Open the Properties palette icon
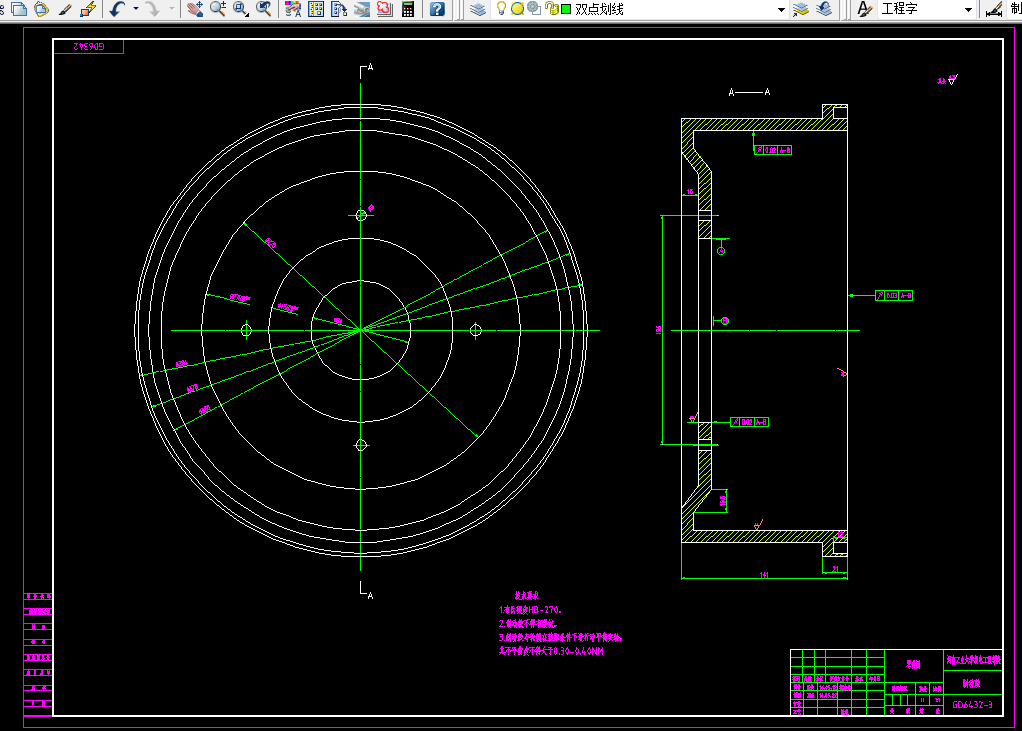The width and height of the screenshot is (1022, 731). pos(293,9)
